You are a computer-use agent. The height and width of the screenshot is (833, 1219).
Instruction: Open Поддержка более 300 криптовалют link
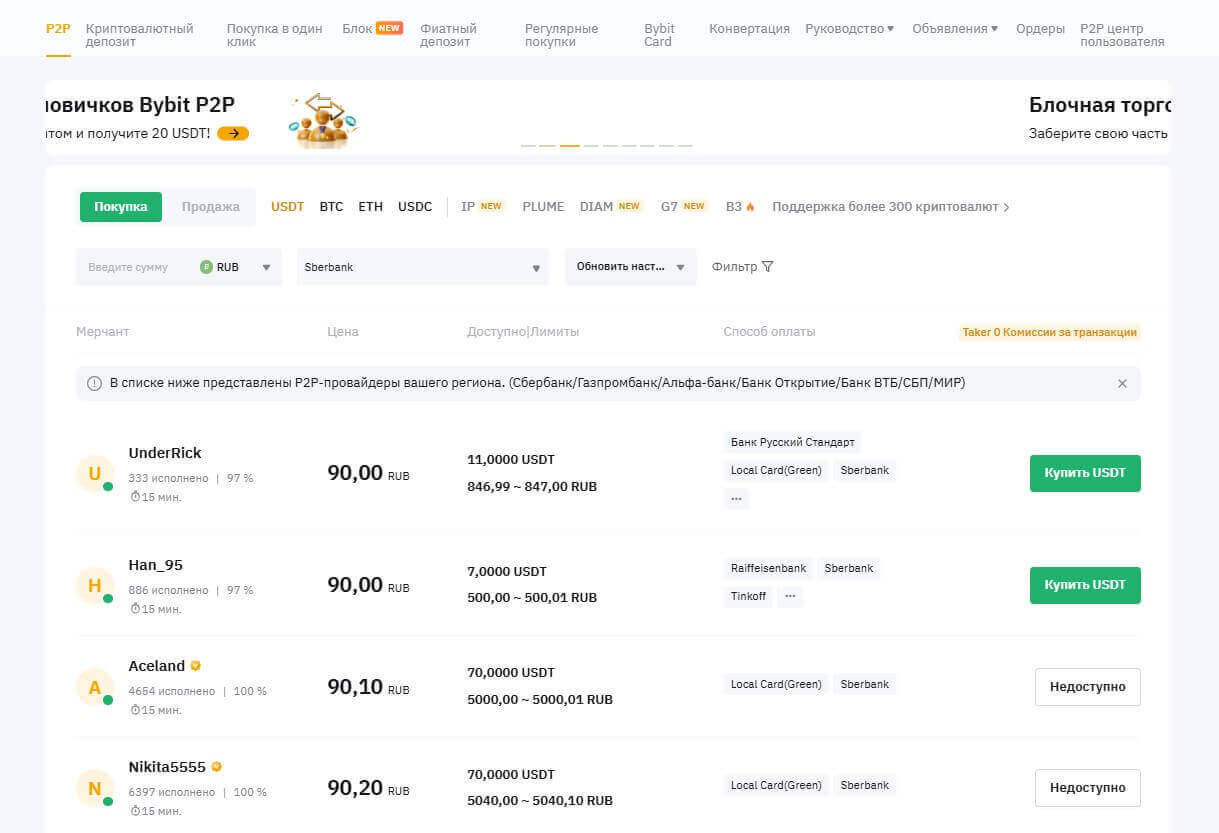[890, 207]
